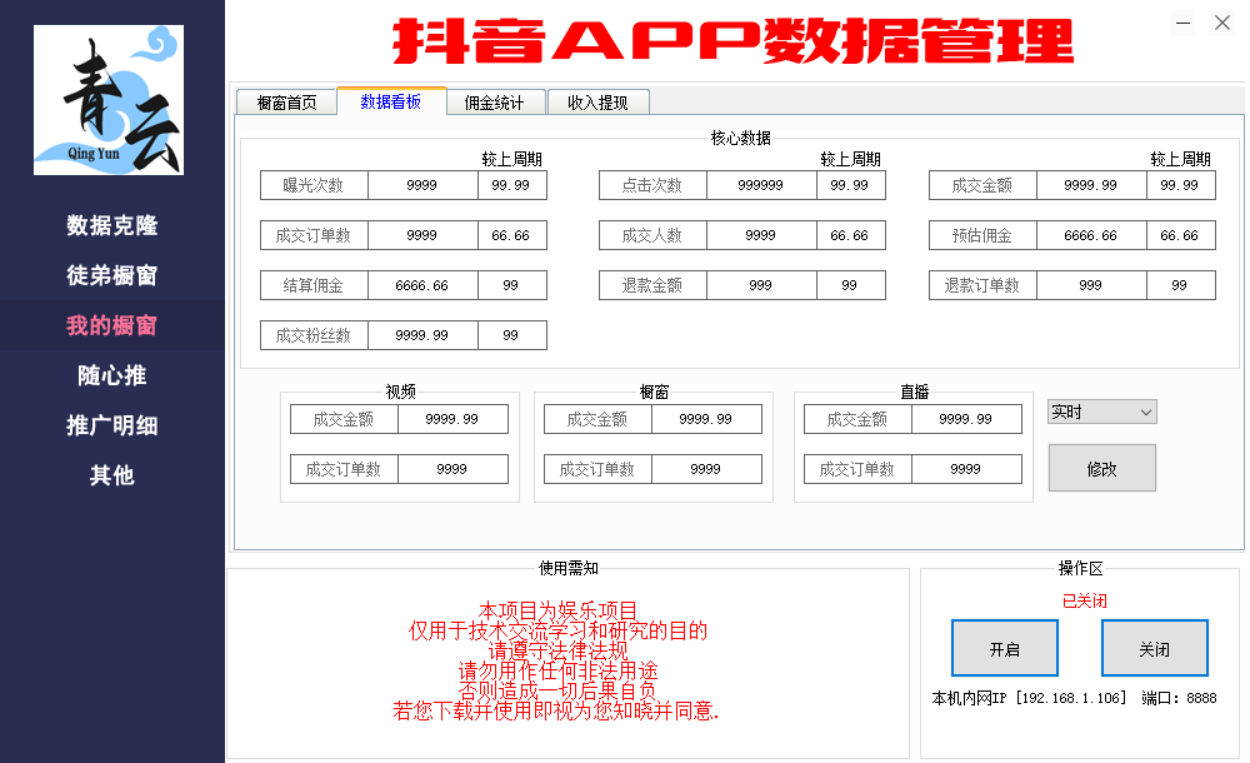Viewport: 1250px width, 763px height.
Task: Edit the 结算佣金 value field
Action: click(x=422, y=285)
